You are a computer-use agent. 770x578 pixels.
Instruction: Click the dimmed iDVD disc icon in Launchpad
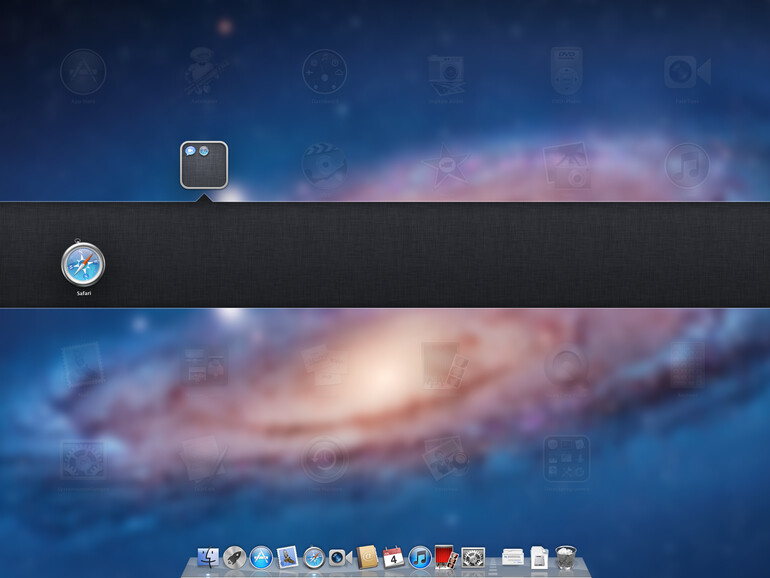click(x=325, y=166)
